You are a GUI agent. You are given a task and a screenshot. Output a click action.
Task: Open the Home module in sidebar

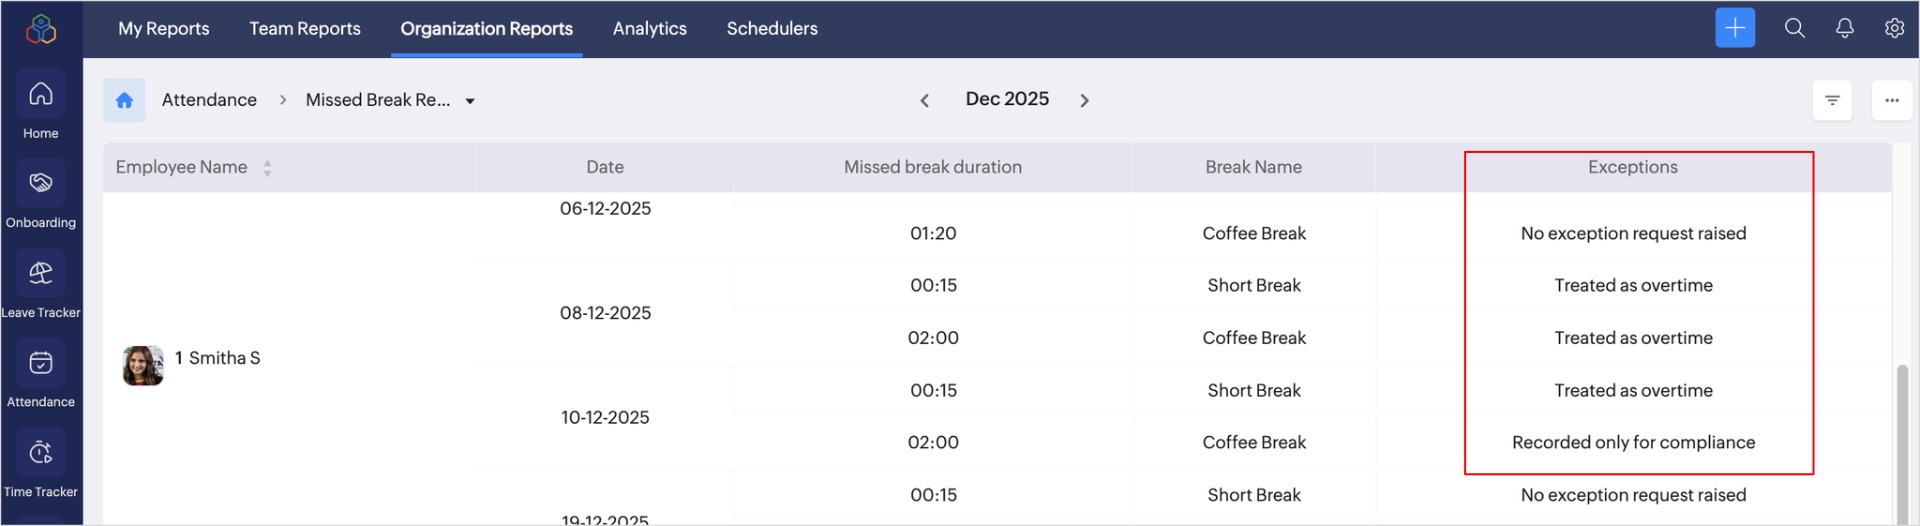point(41,95)
